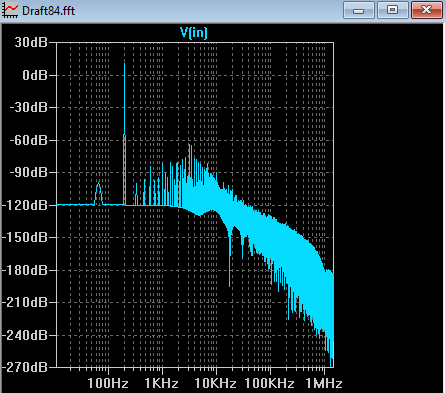Minimize the Draft84.fft window
Viewport: 446px width, 393px height.
click(x=359, y=10)
